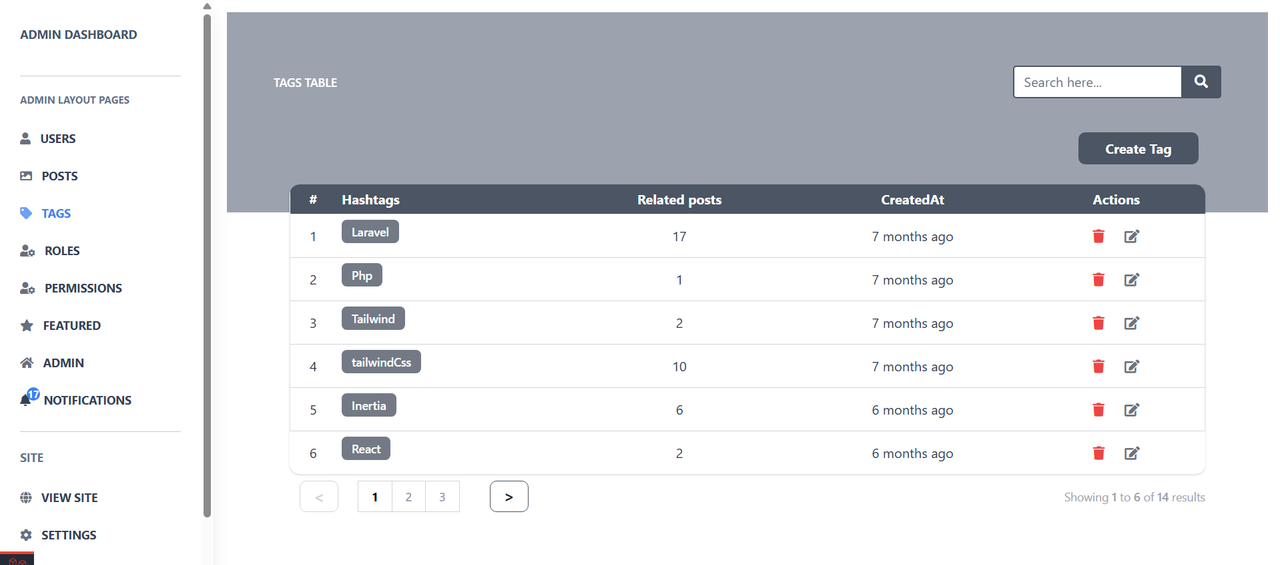Click the Users person icon in sidebar

pyautogui.click(x=26, y=139)
